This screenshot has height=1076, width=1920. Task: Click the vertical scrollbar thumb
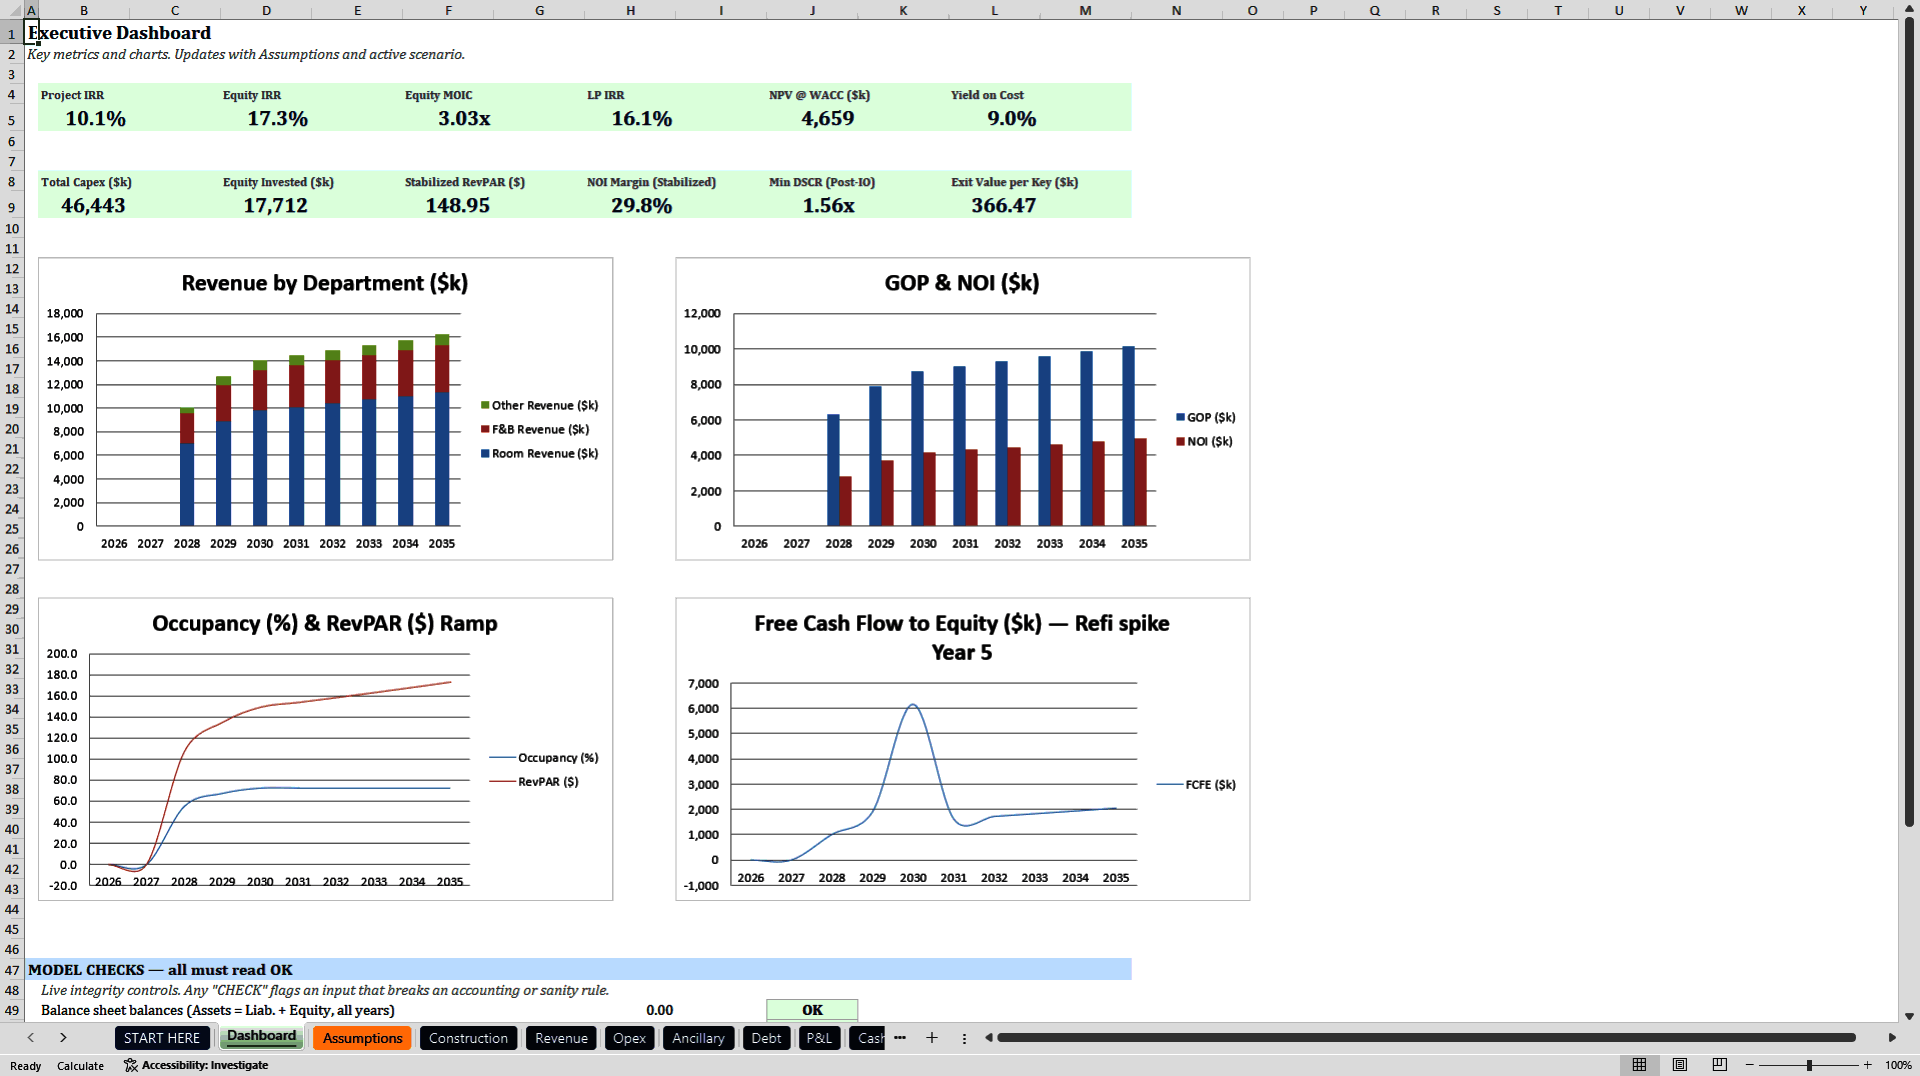pos(1909,423)
